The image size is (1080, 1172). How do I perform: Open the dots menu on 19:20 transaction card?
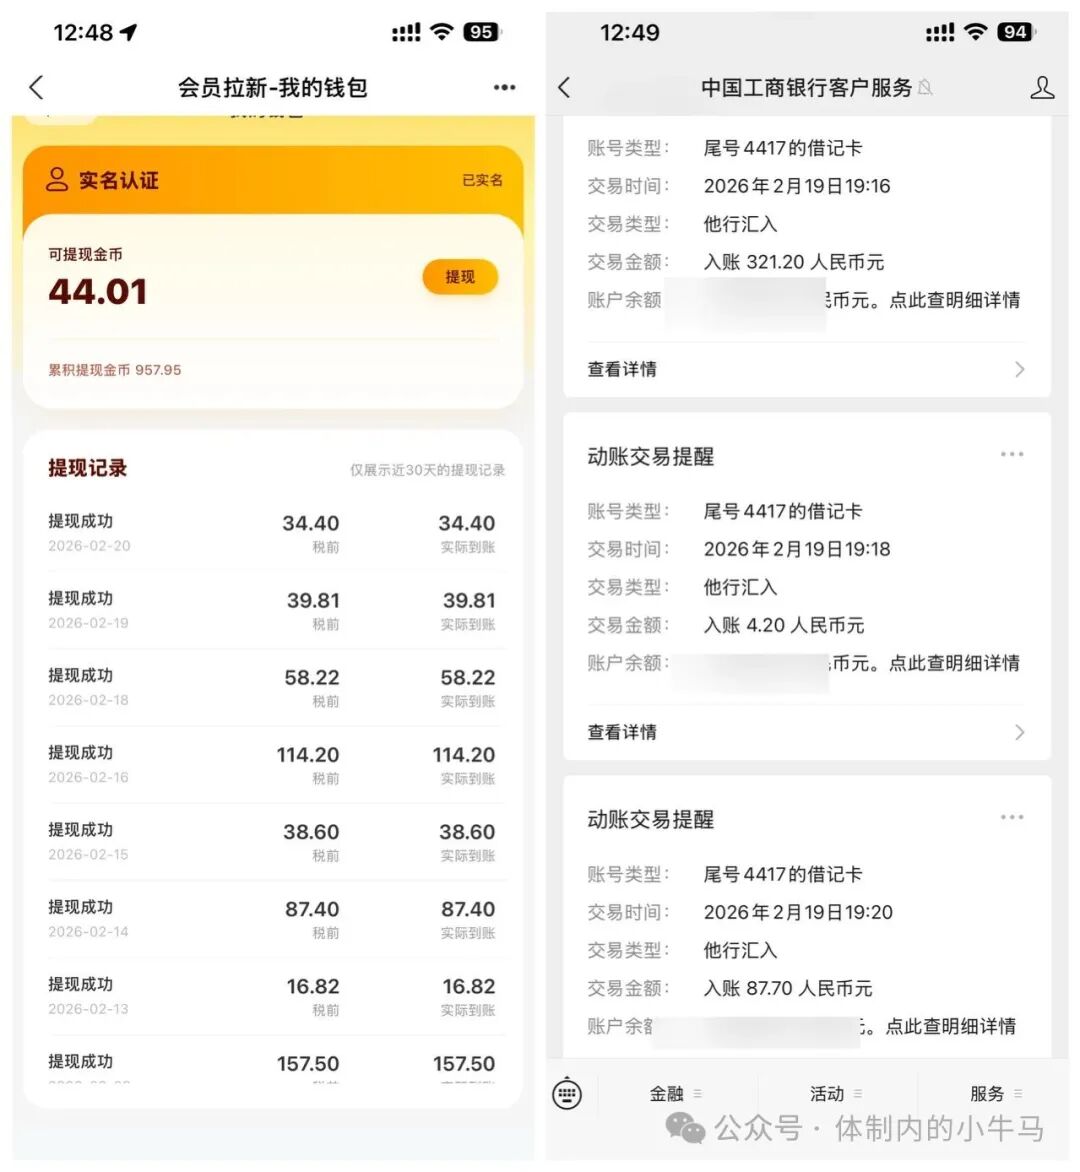1012,817
